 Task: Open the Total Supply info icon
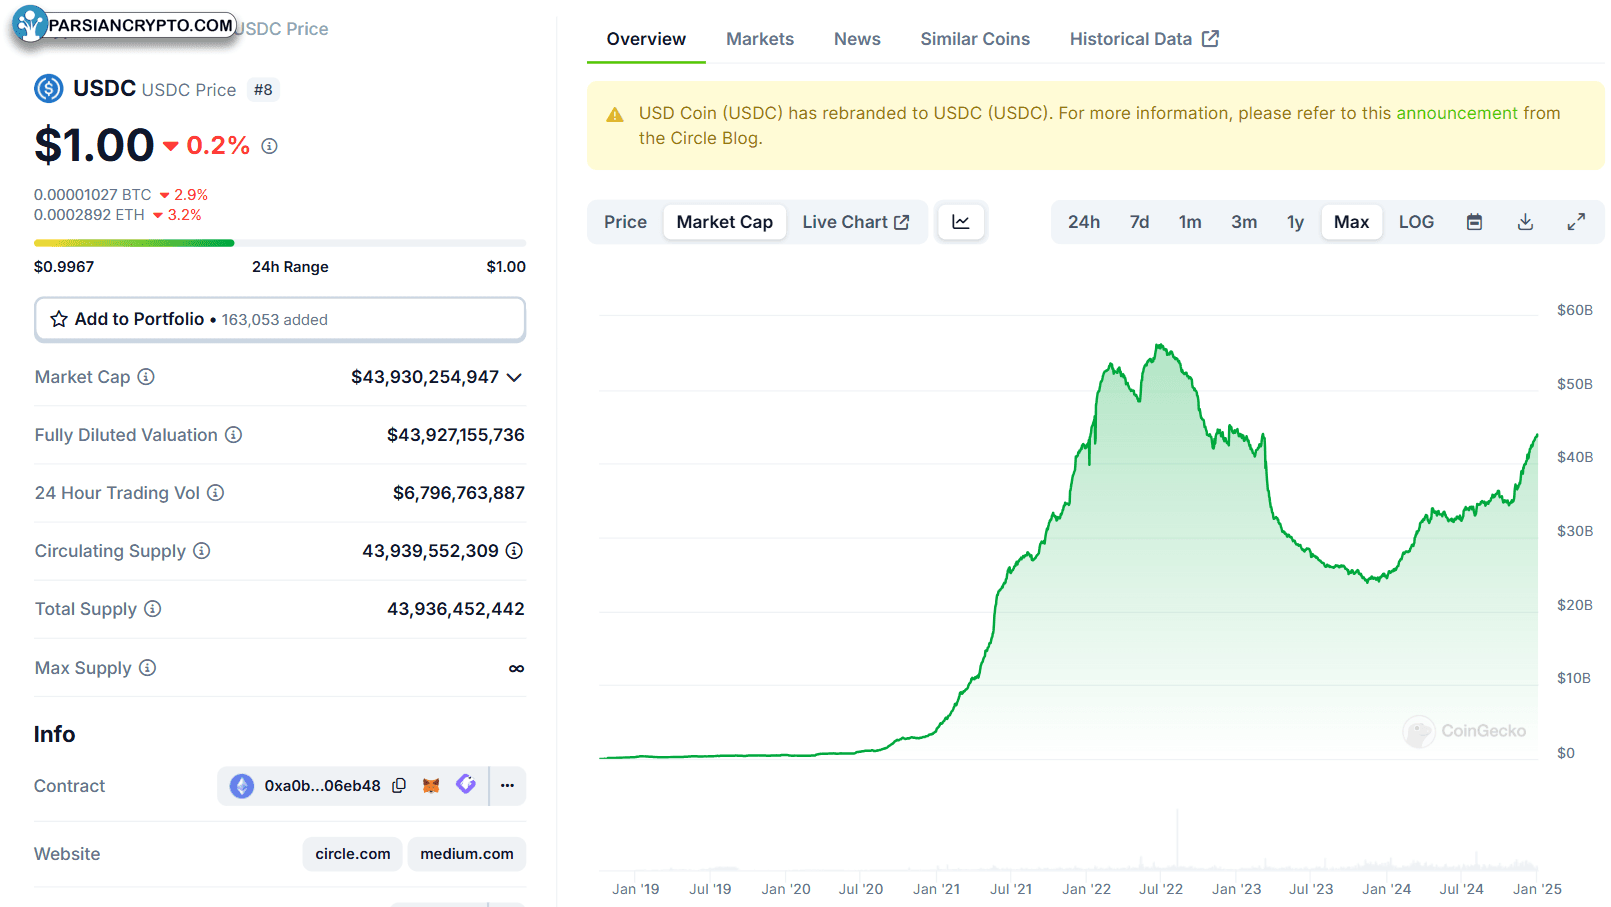(152, 609)
